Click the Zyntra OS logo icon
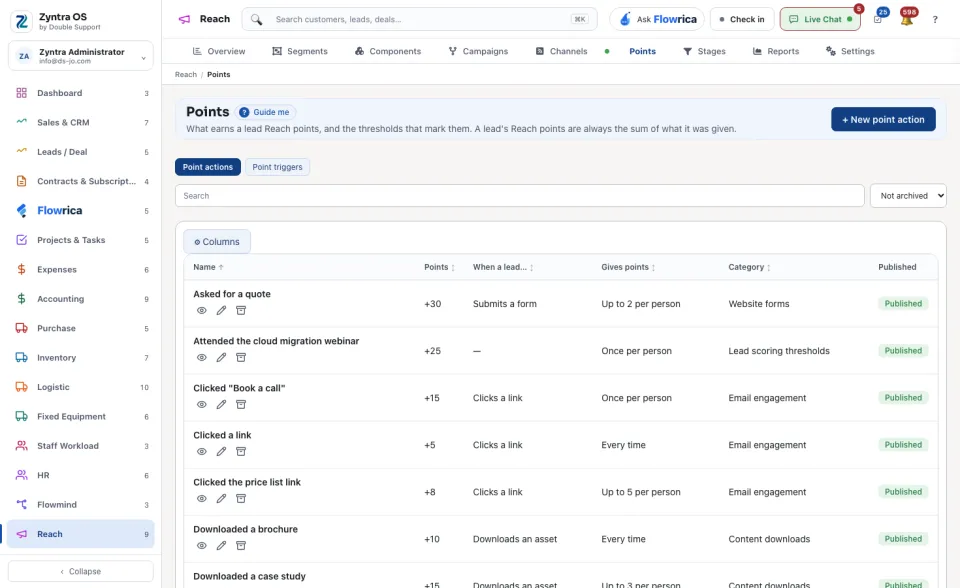Screen dimensions: 960x588 tap(21, 21)
